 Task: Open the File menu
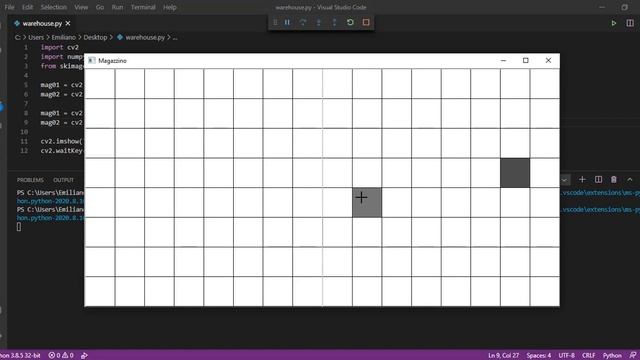[x=9, y=7]
